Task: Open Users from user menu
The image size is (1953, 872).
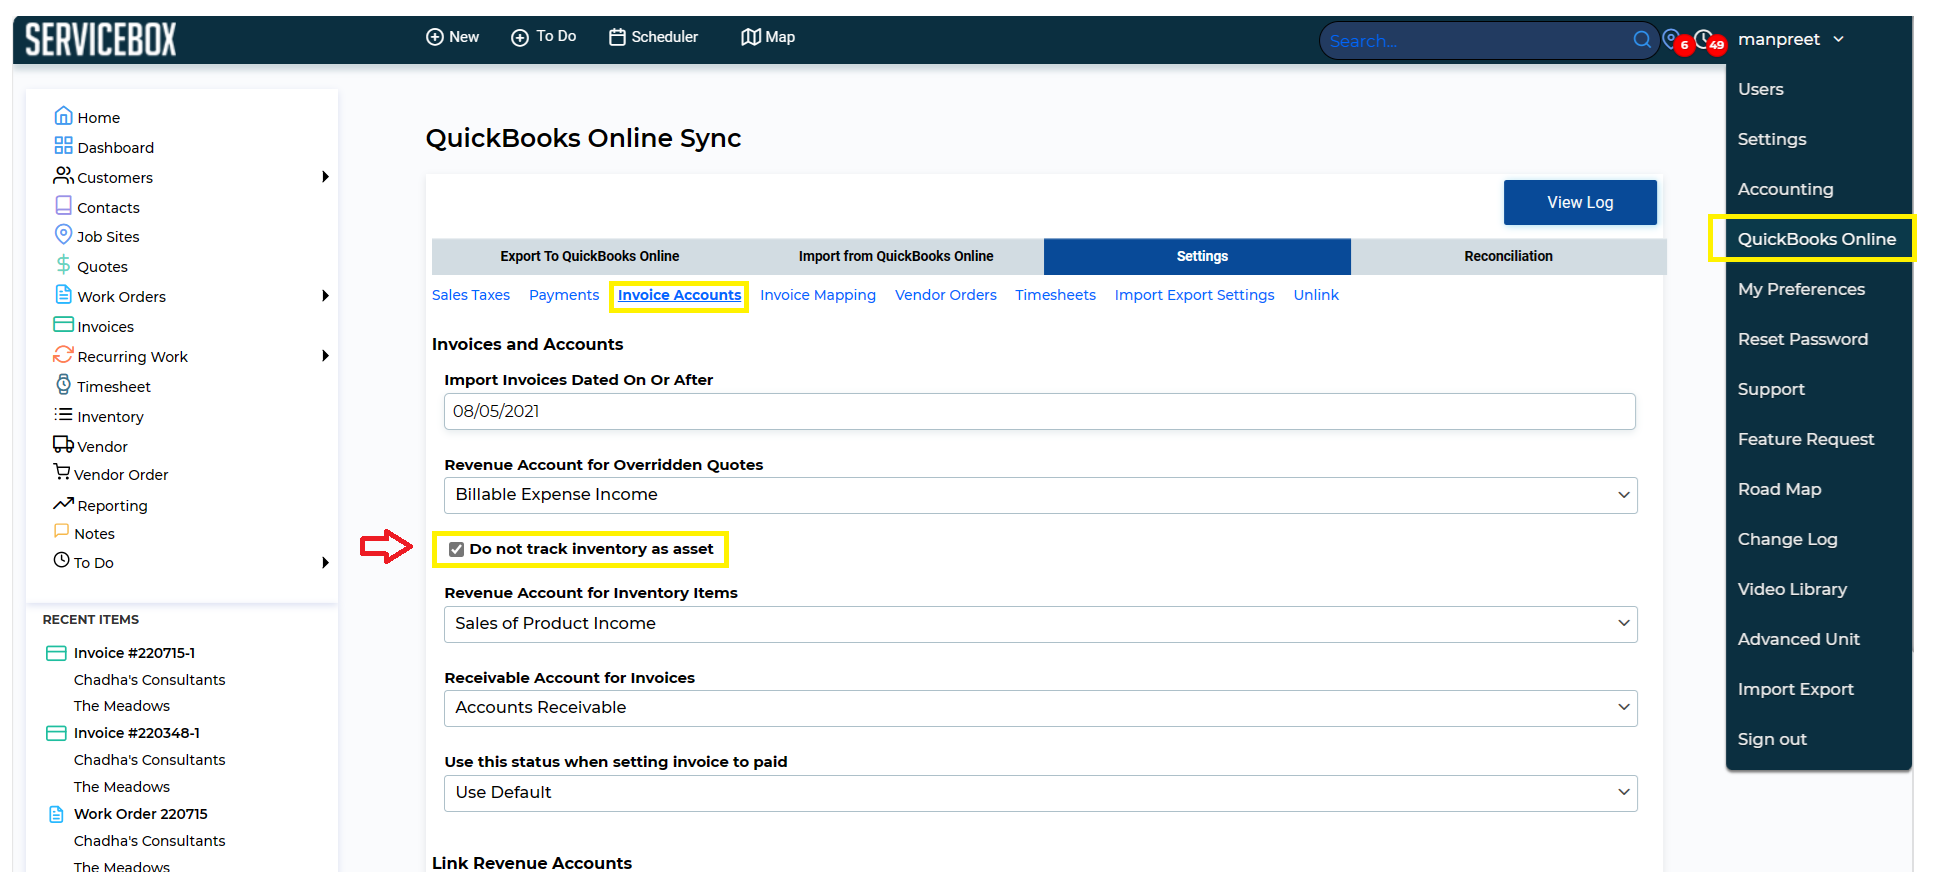Action: point(1760,89)
